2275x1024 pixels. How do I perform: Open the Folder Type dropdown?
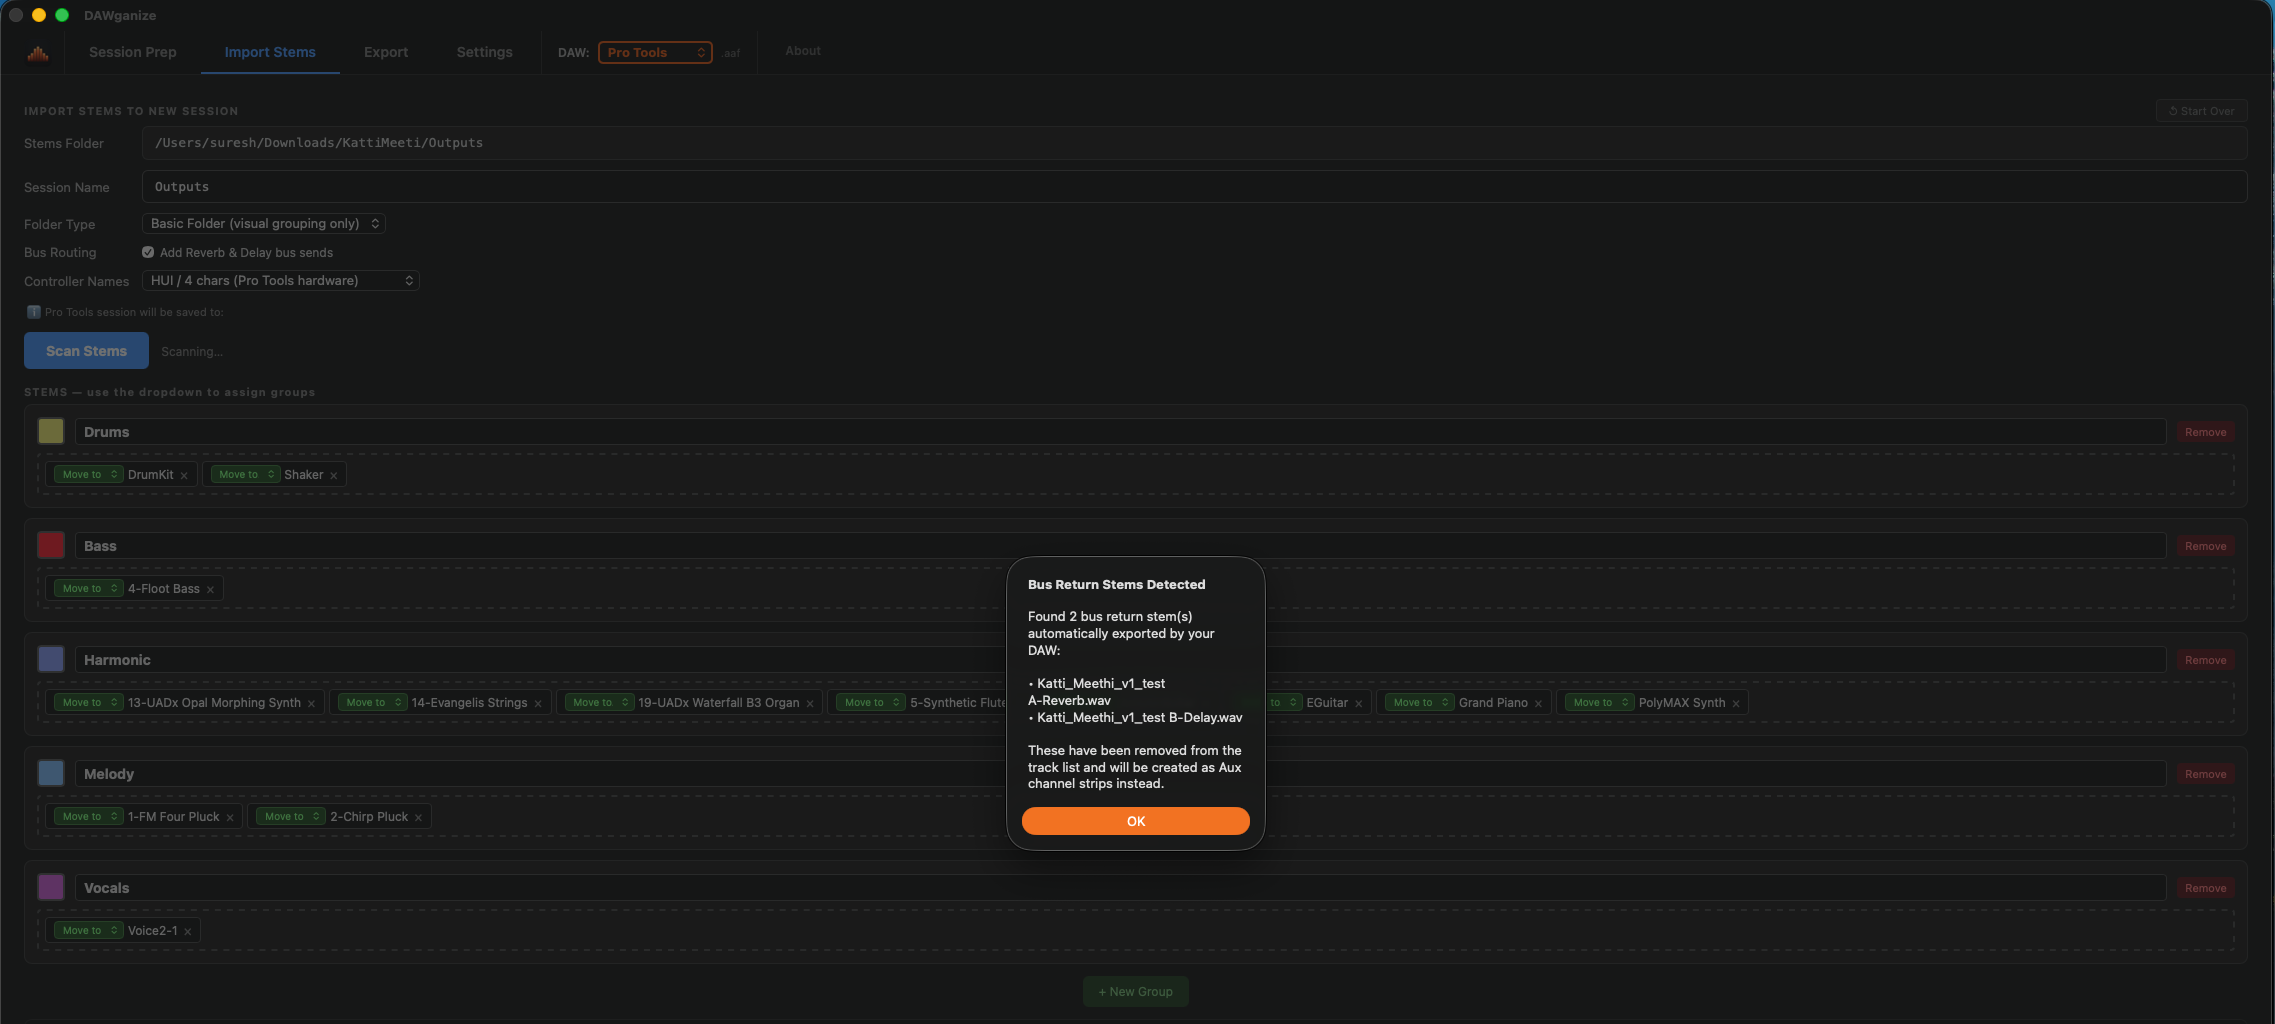(x=263, y=223)
